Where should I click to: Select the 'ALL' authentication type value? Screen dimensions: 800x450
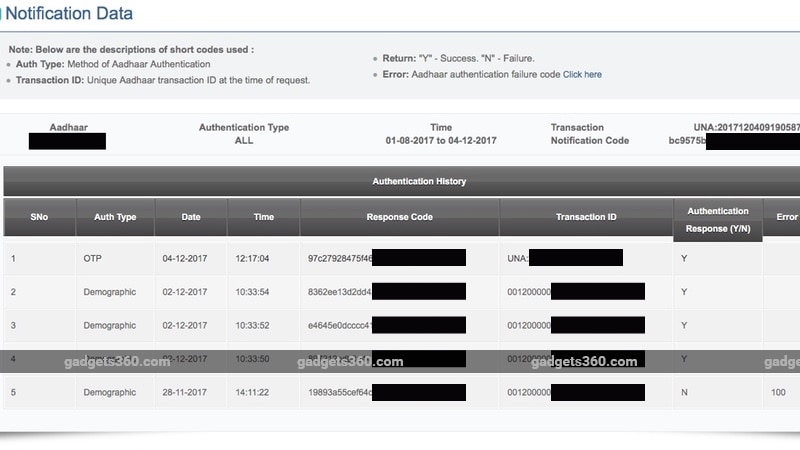click(x=244, y=141)
